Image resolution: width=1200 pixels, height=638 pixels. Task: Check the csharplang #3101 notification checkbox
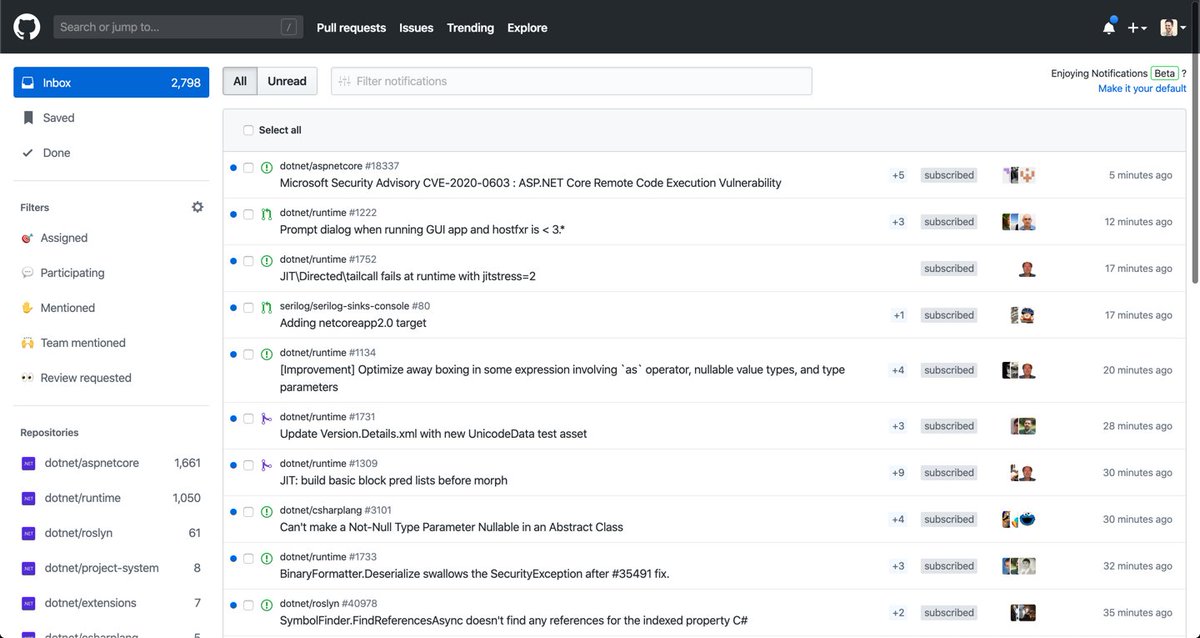[248, 511]
